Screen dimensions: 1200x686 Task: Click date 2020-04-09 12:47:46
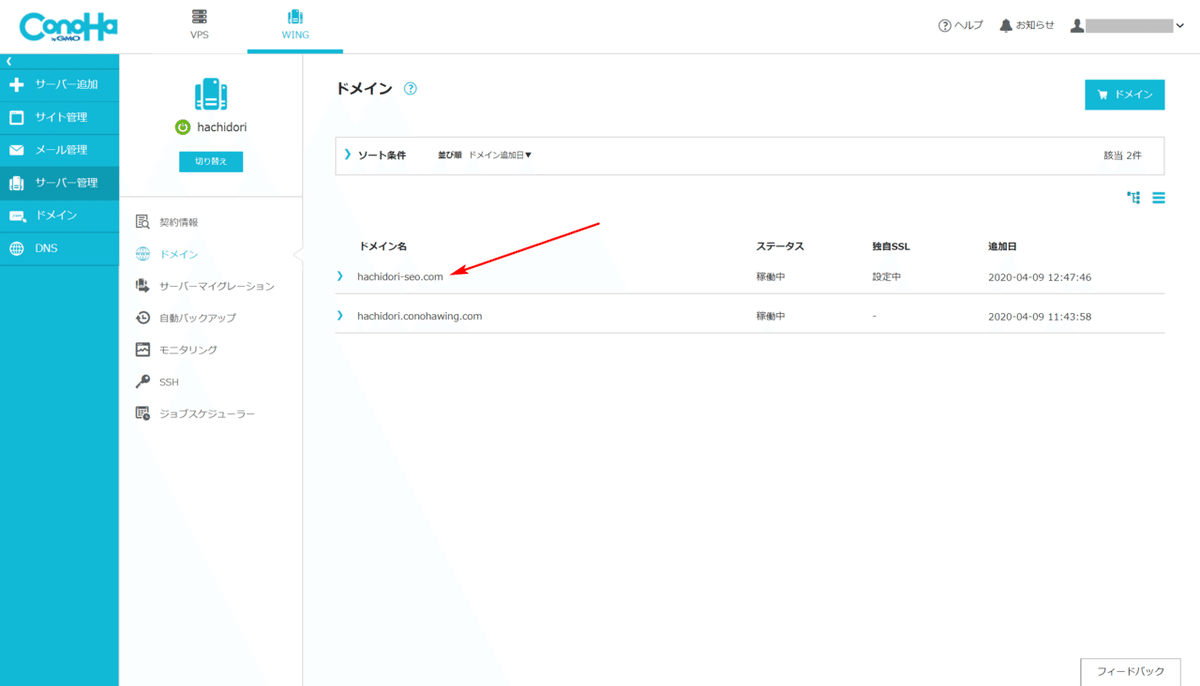pyautogui.click(x=1039, y=277)
